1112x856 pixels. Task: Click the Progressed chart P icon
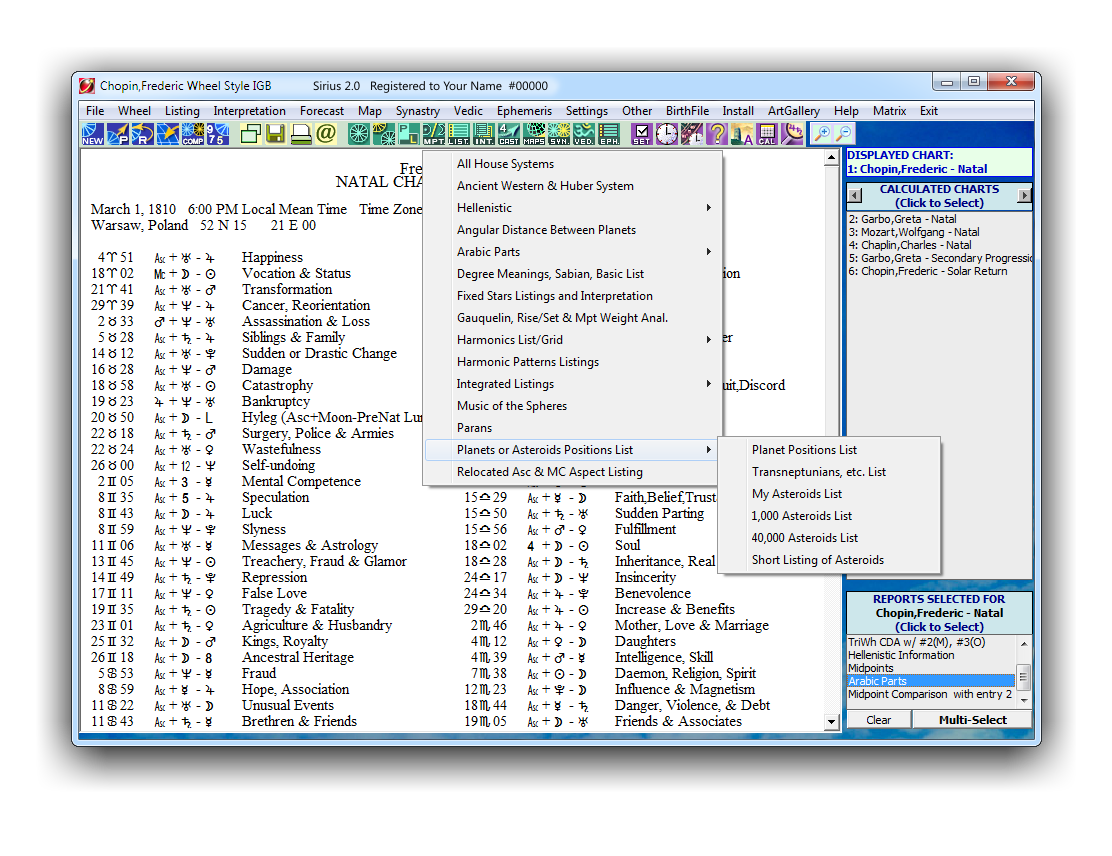point(118,133)
